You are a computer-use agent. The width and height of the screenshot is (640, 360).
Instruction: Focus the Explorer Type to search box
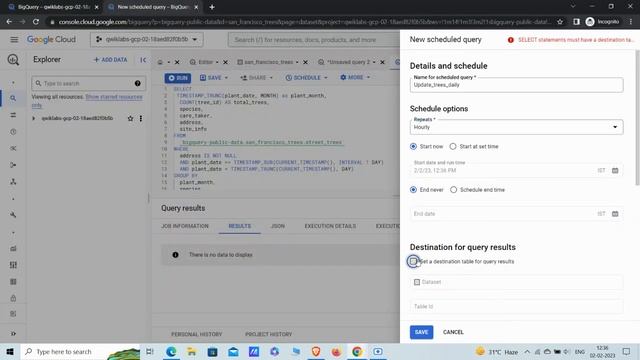[89, 83]
